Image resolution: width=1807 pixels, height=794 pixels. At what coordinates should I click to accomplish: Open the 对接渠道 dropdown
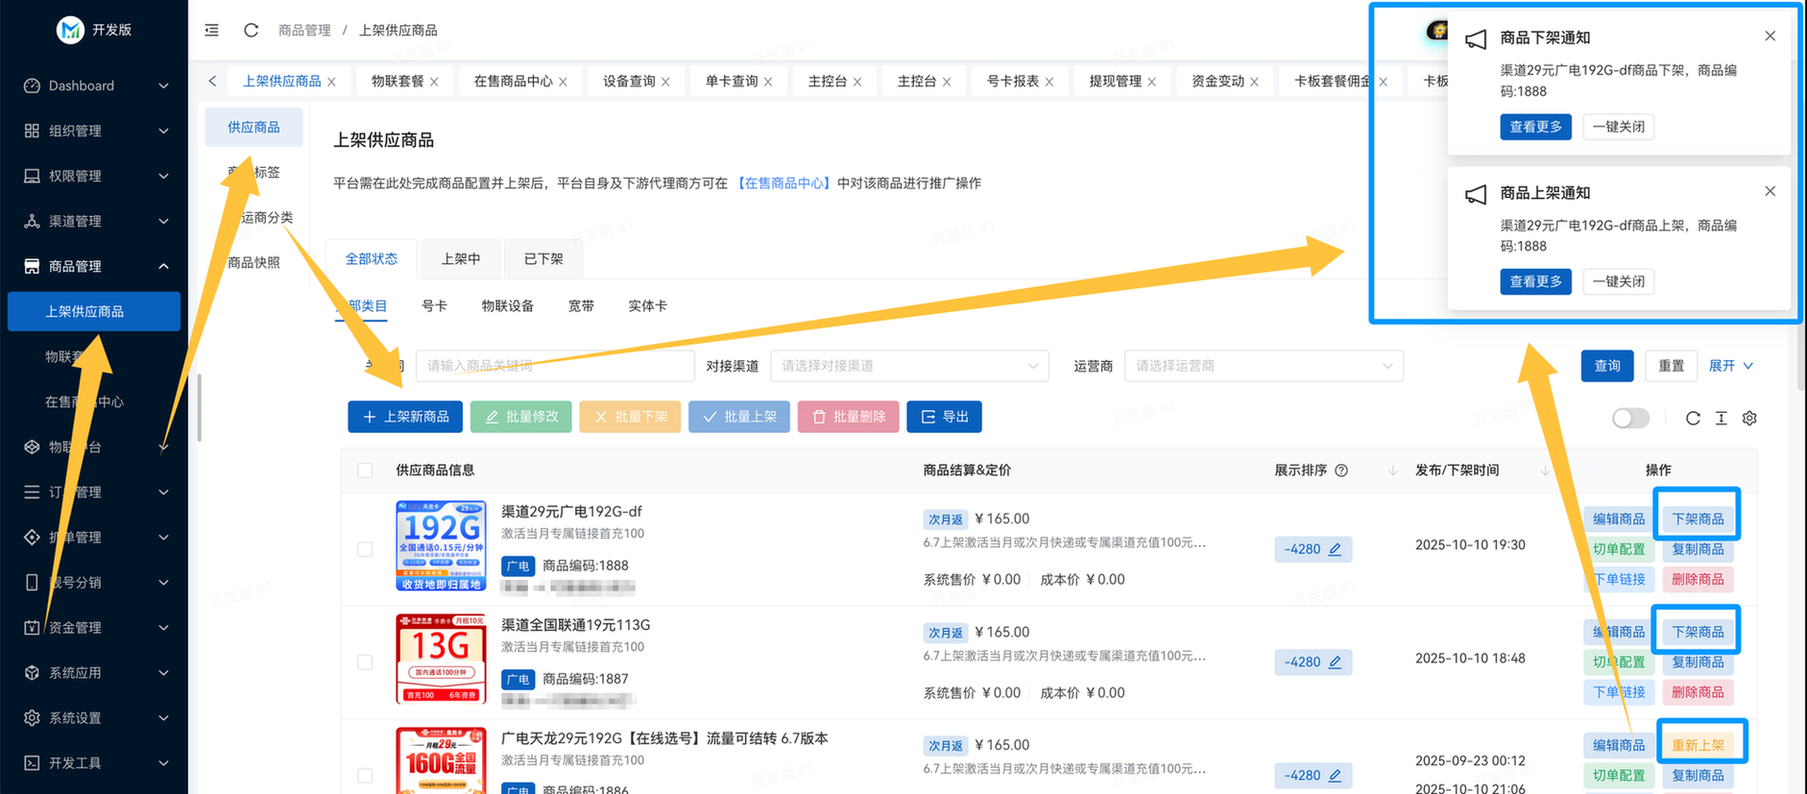(x=908, y=366)
